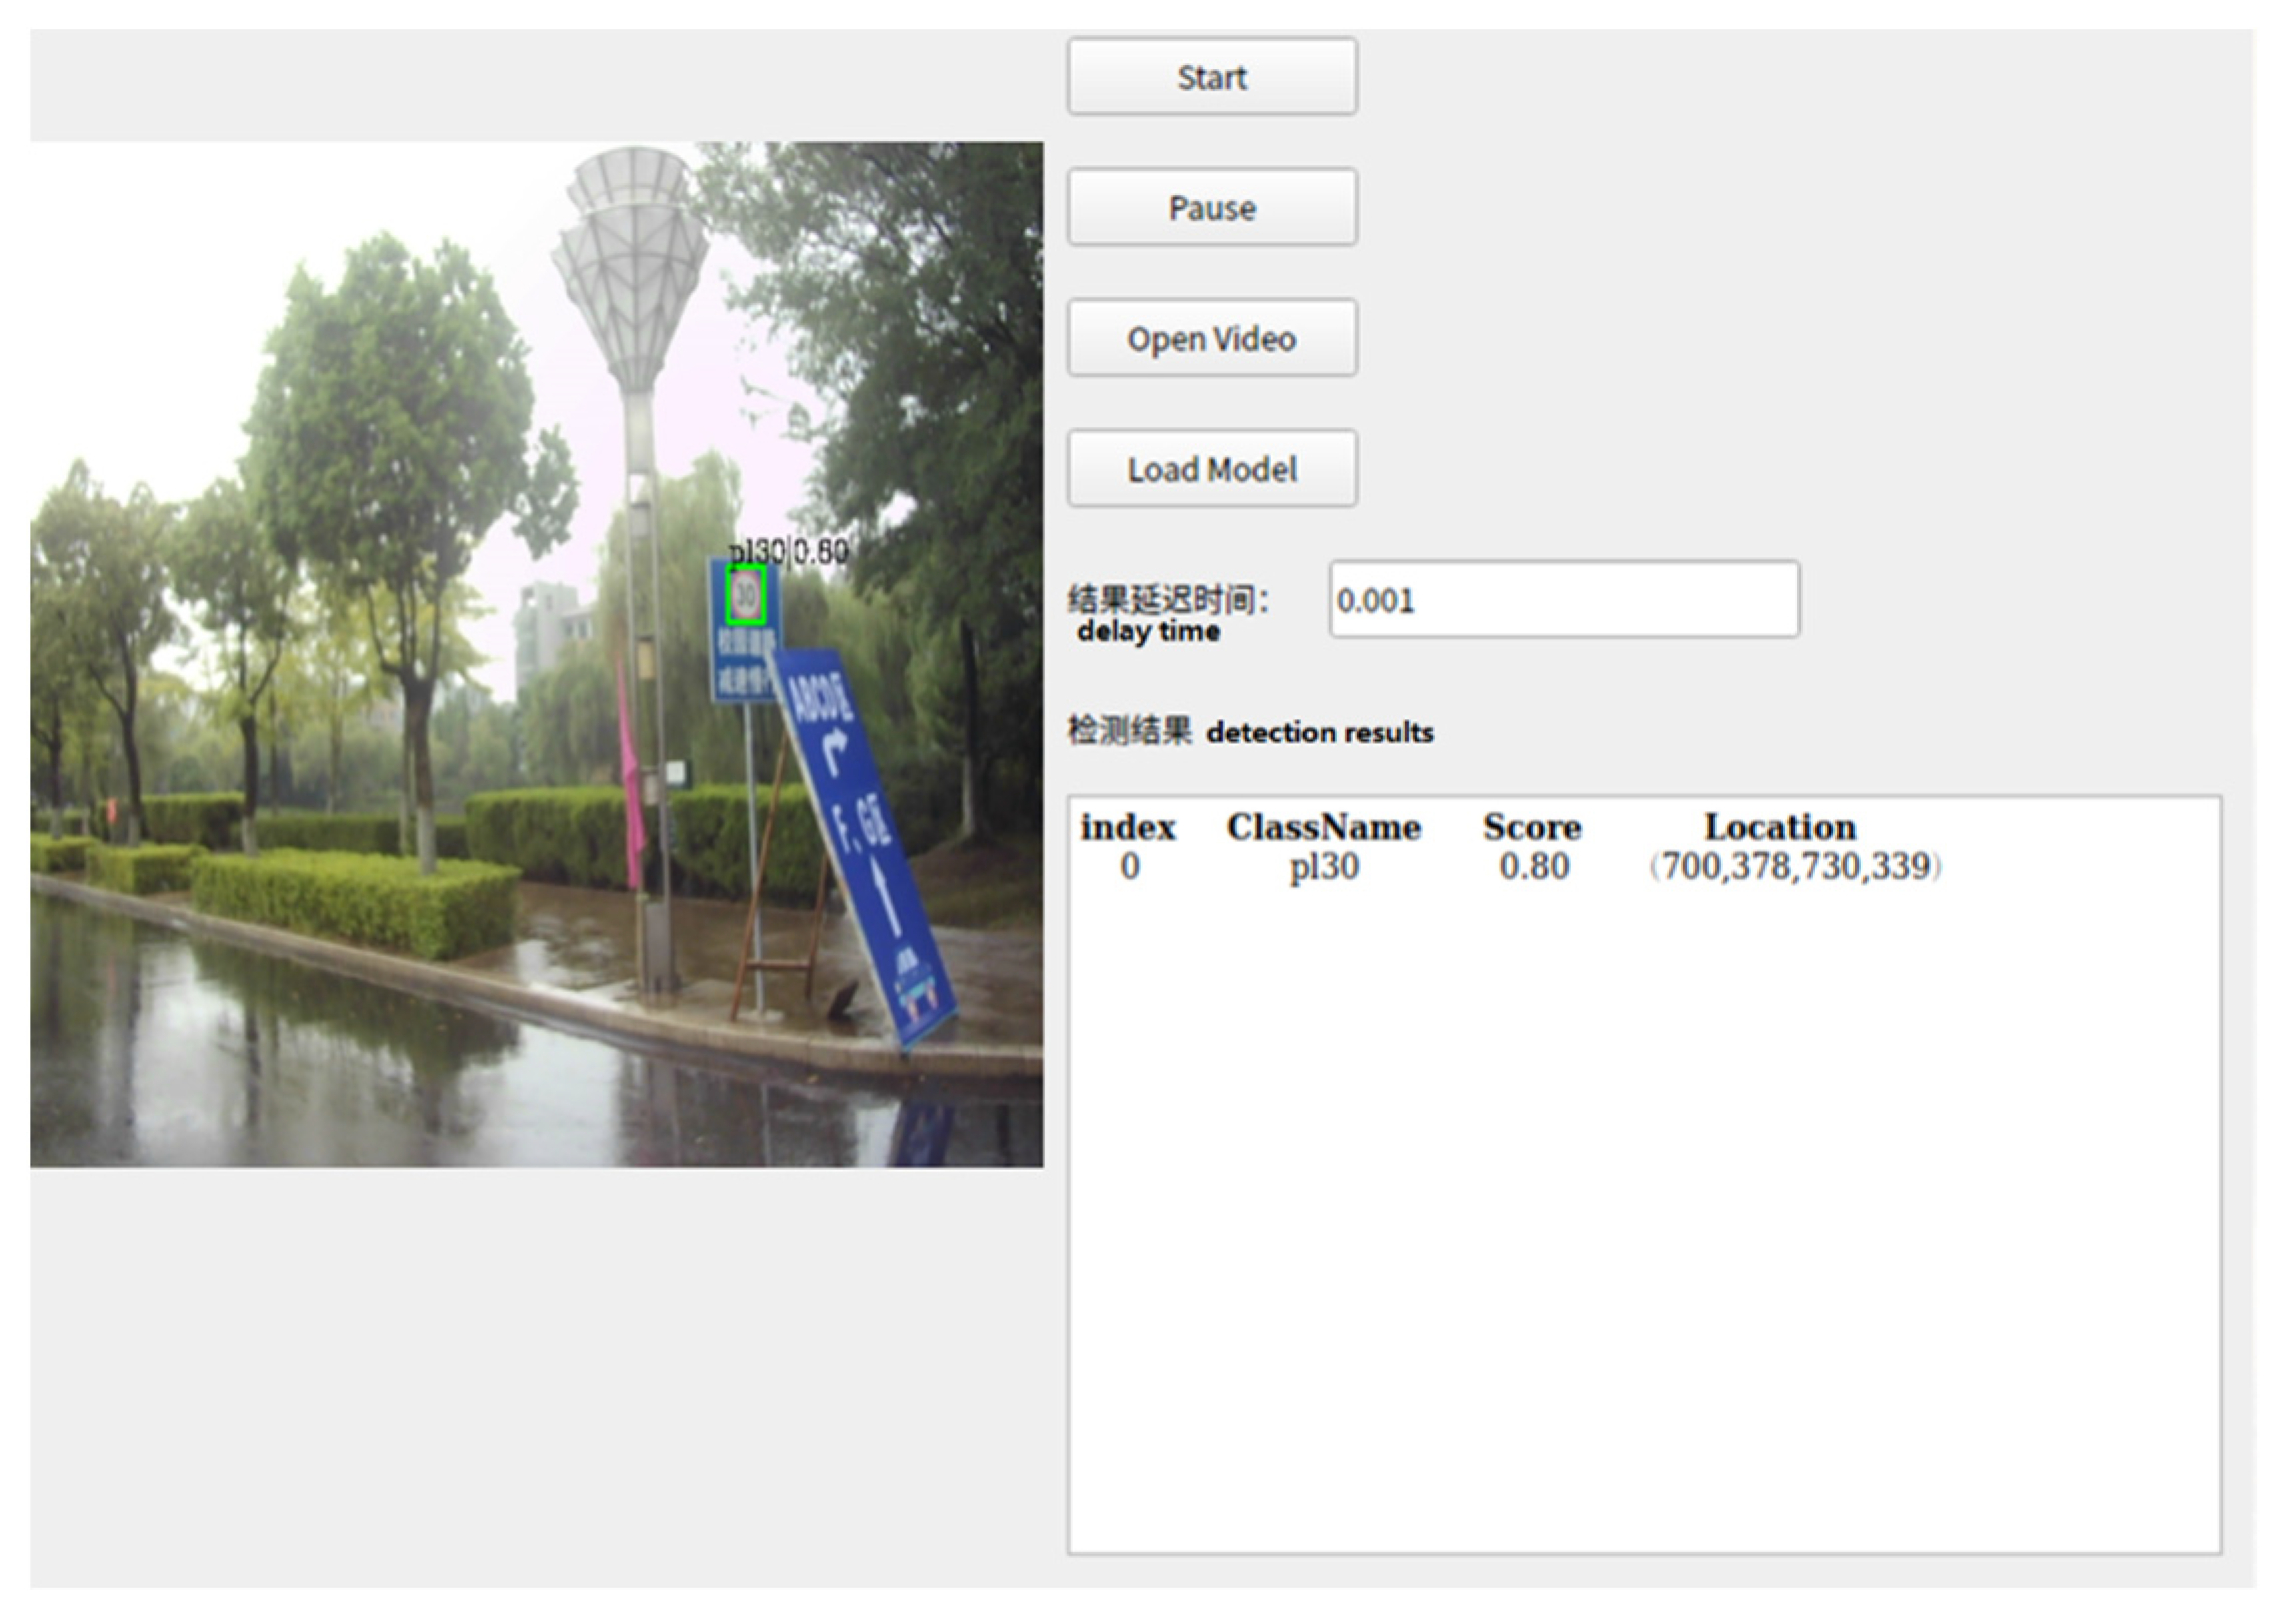Click the Start button
This screenshot has width=2284, height=1624.
pos(1211,77)
